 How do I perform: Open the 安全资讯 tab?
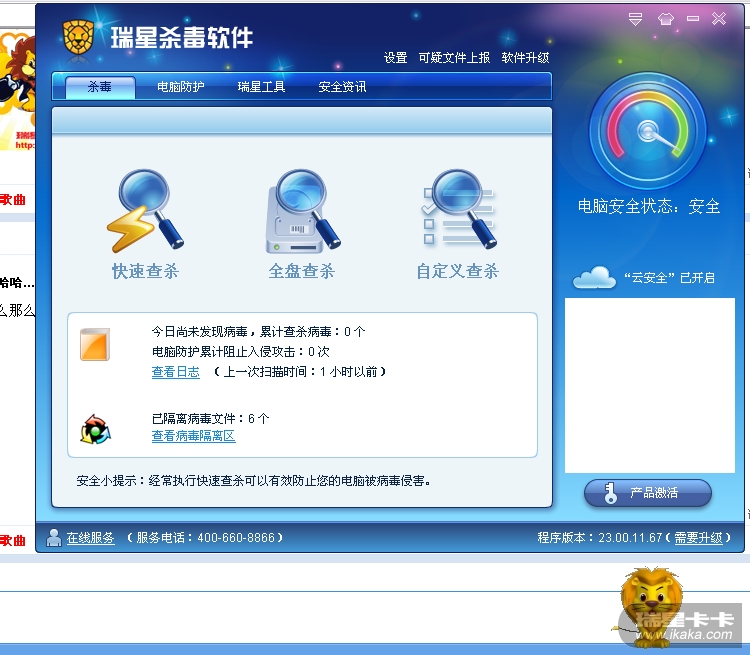(342, 87)
